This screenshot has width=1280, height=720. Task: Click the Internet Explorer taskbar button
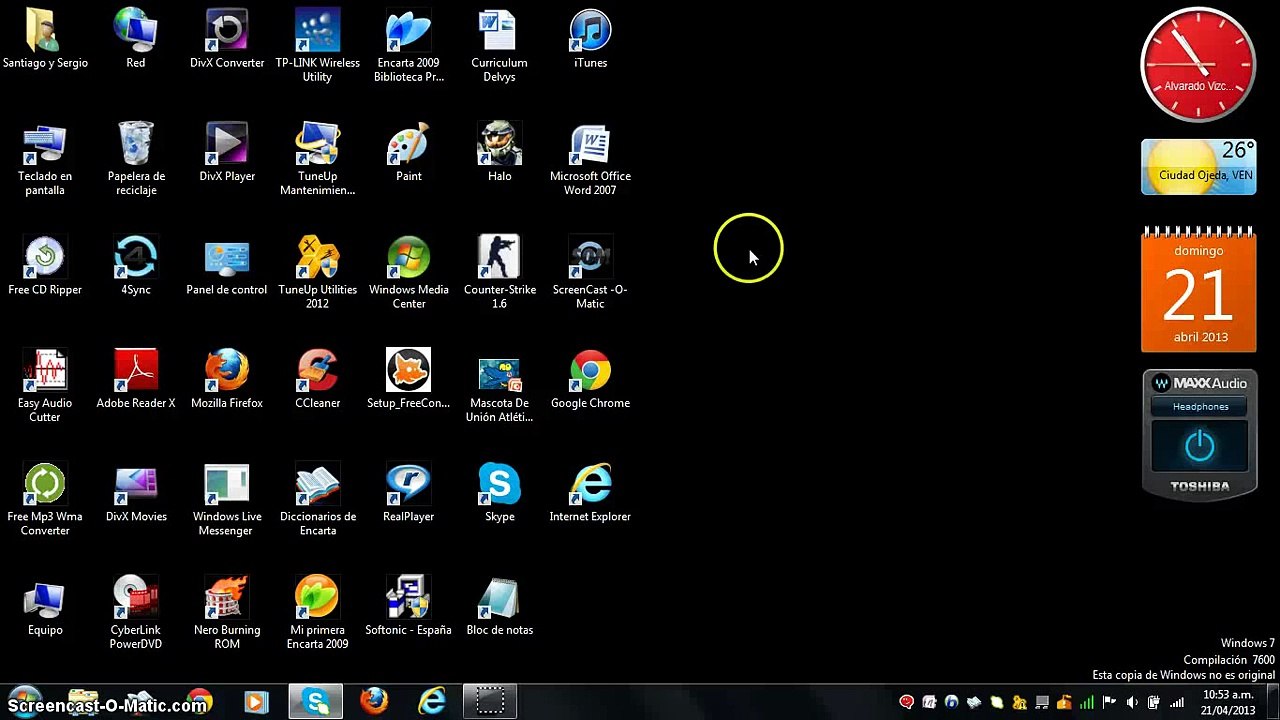point(432,702)
